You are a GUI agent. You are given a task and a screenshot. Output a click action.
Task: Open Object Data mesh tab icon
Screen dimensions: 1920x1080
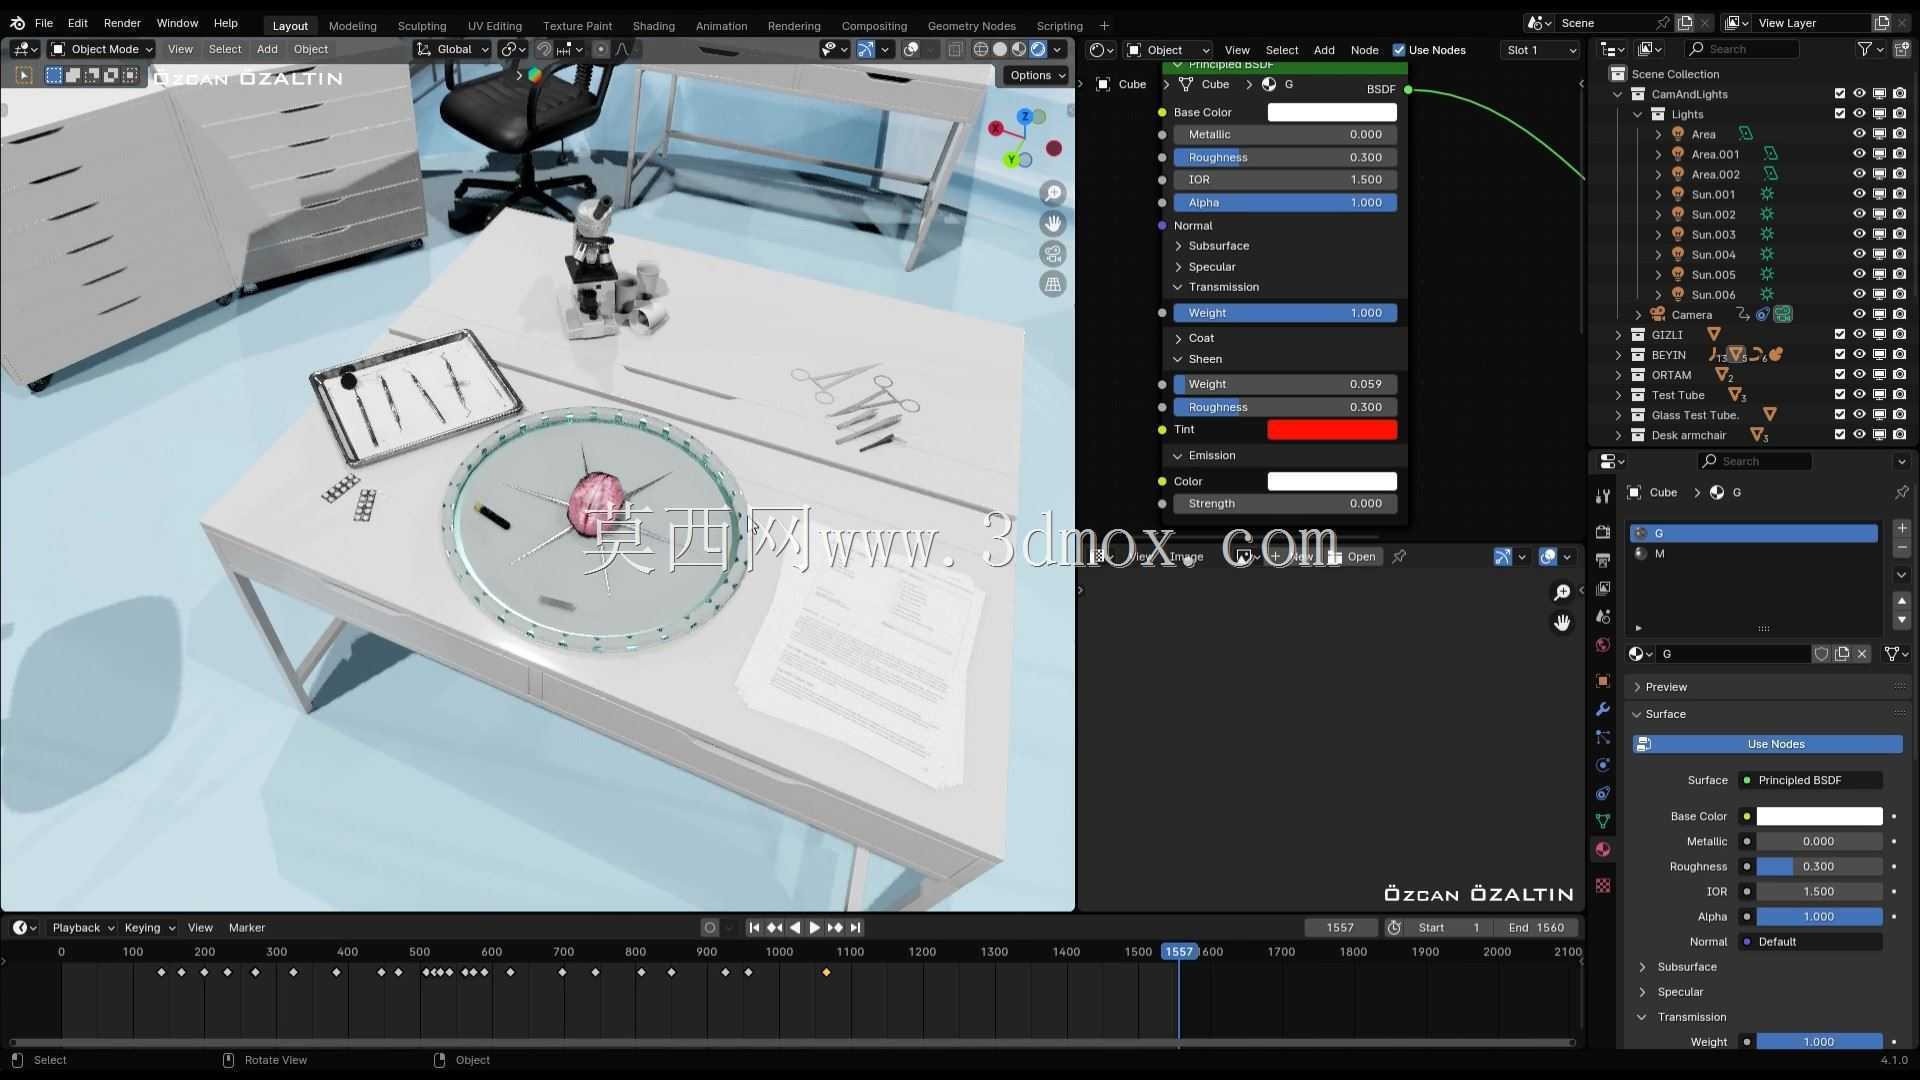[1603, 821]
